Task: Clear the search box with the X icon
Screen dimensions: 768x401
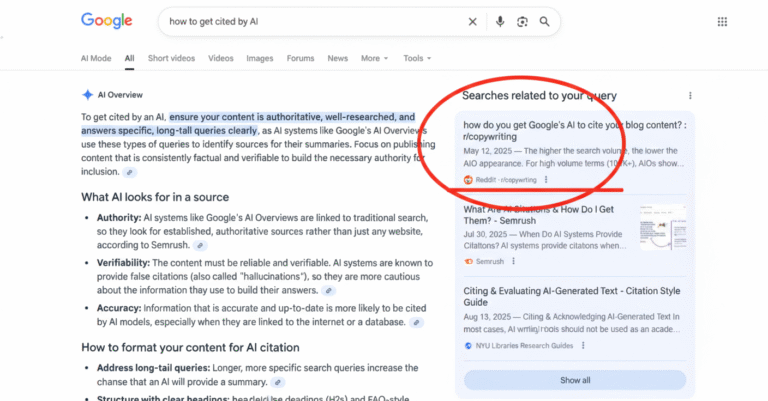Action: click(x=472, y=22)
